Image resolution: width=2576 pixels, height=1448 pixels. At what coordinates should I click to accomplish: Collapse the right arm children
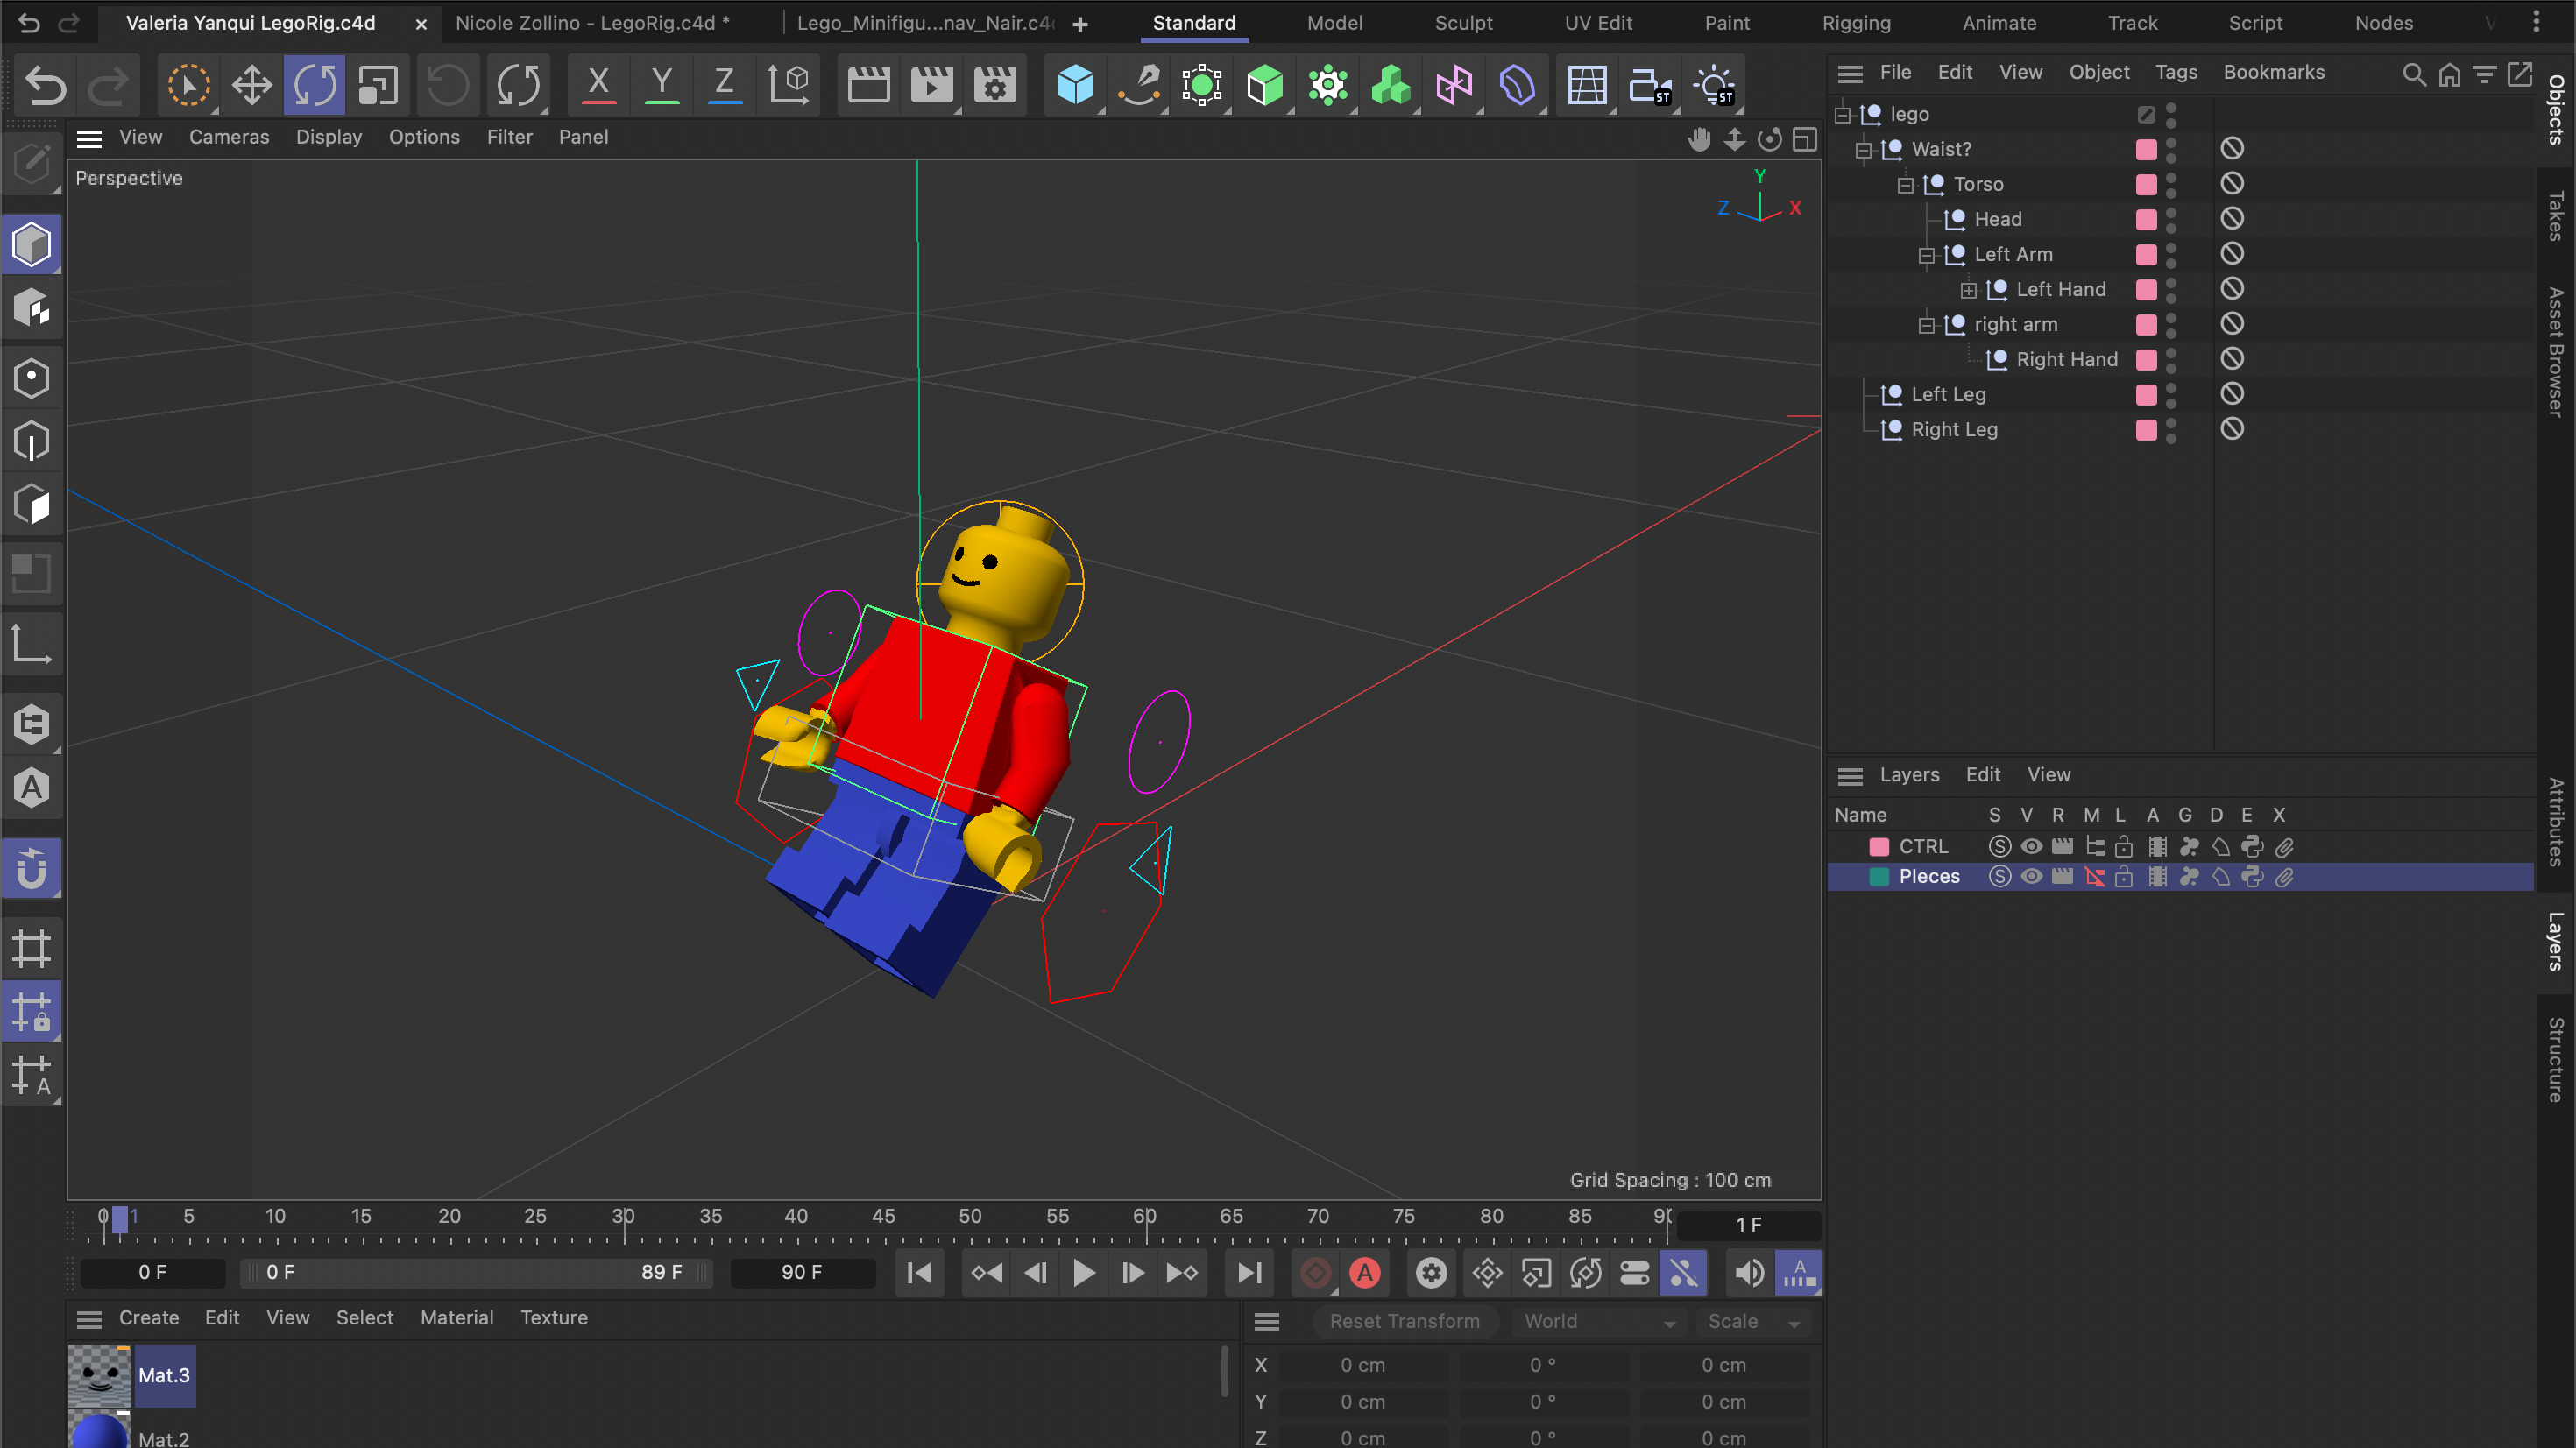(x=1926, y=325)
